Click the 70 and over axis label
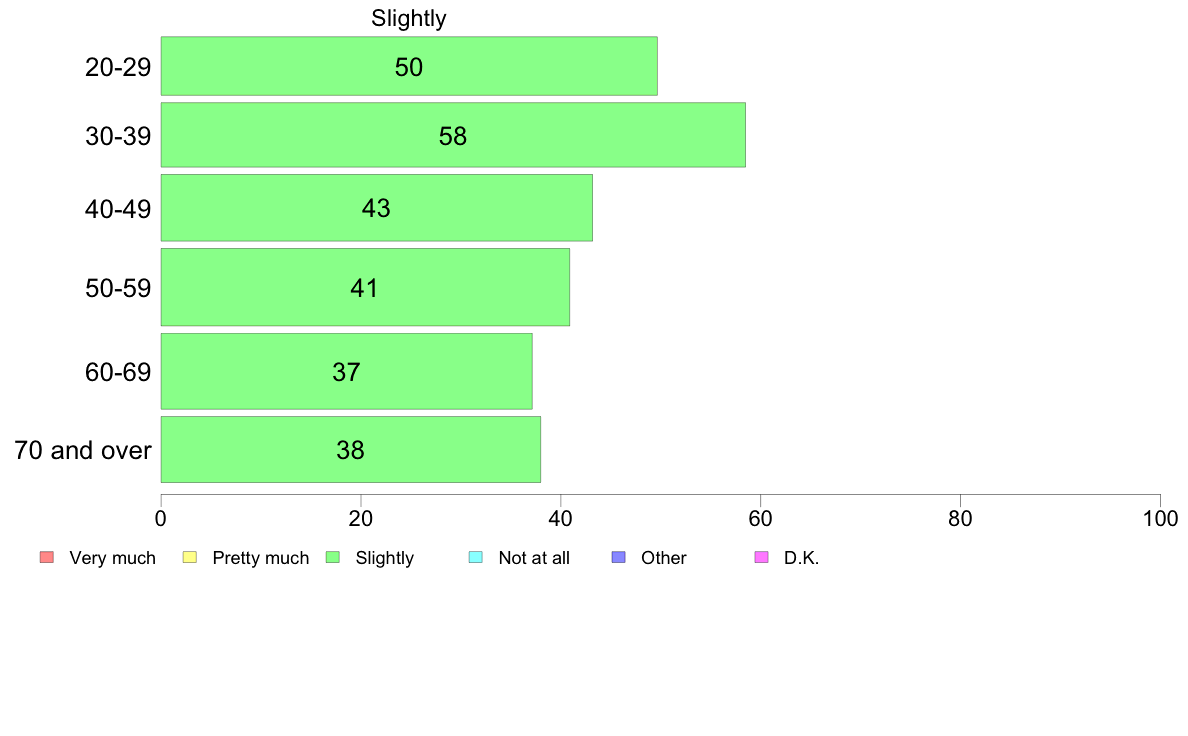Screen dimensions: 1188x736 tap(83, 450)
